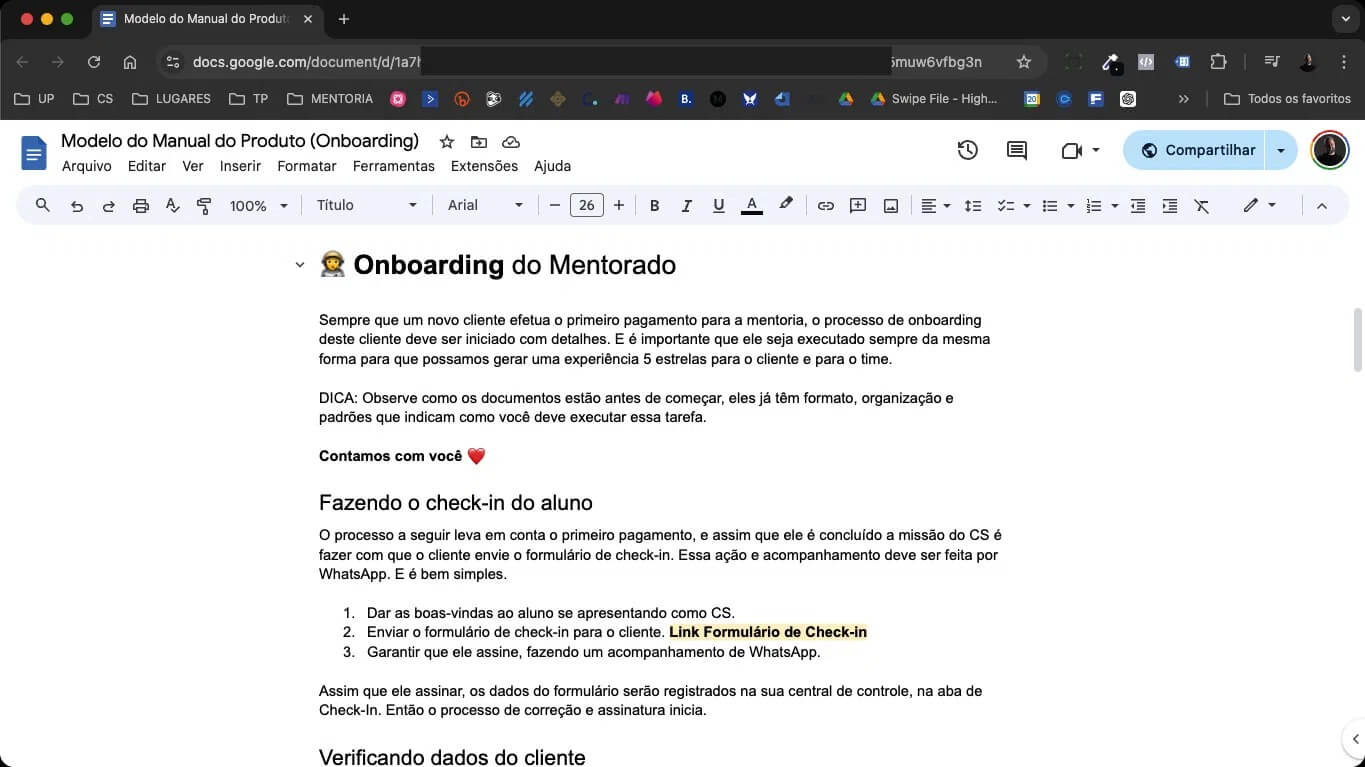
Task: Insert an image from toolbar
Action: [x=891, y=205]
